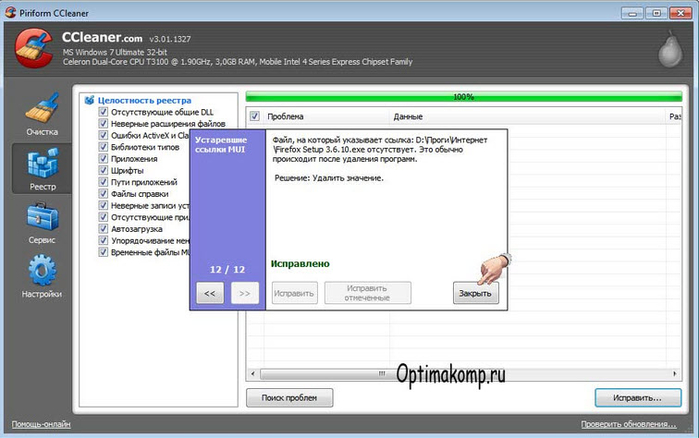Click the CCleaner logo icon
Viewport: 699px width, 438px height.
tap(33, 48)
